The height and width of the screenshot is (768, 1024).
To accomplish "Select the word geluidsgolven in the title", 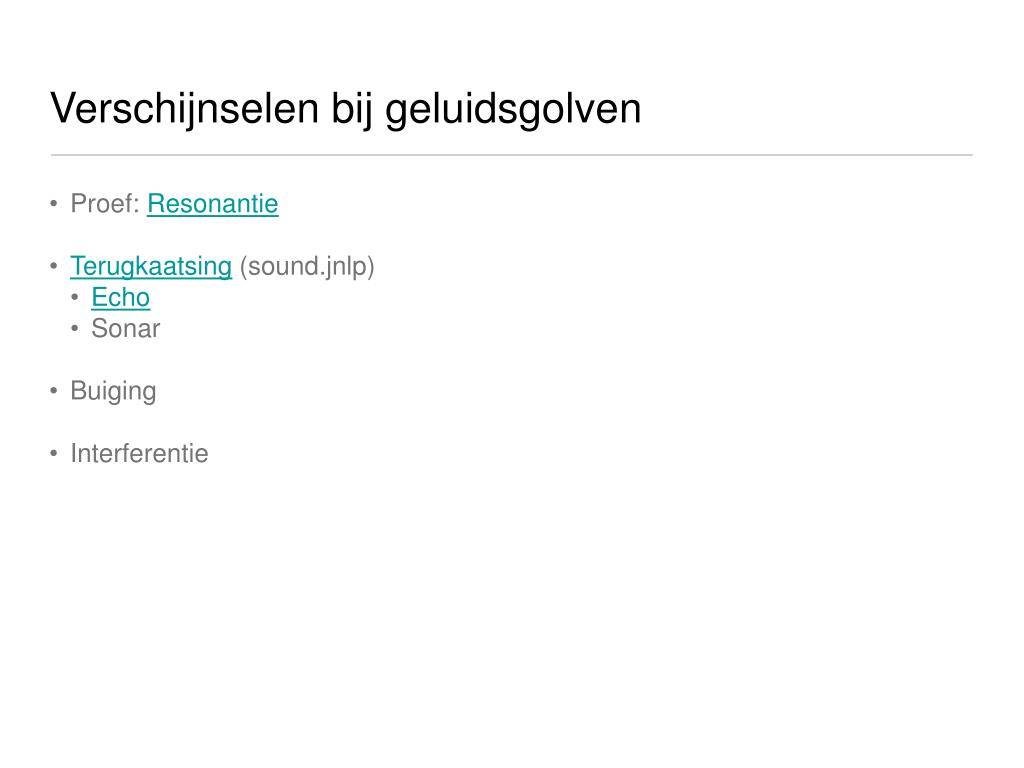I will point(513,108).
